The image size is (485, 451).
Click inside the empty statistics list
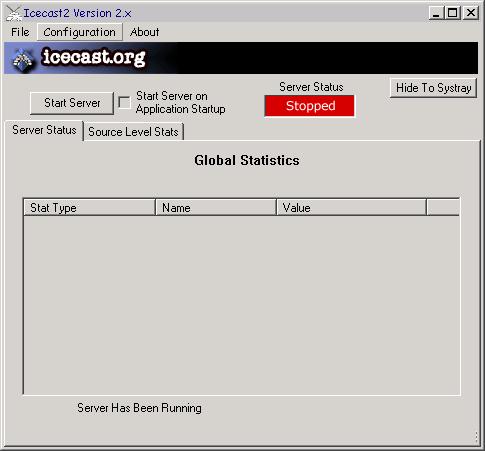[x=242, y=305]
